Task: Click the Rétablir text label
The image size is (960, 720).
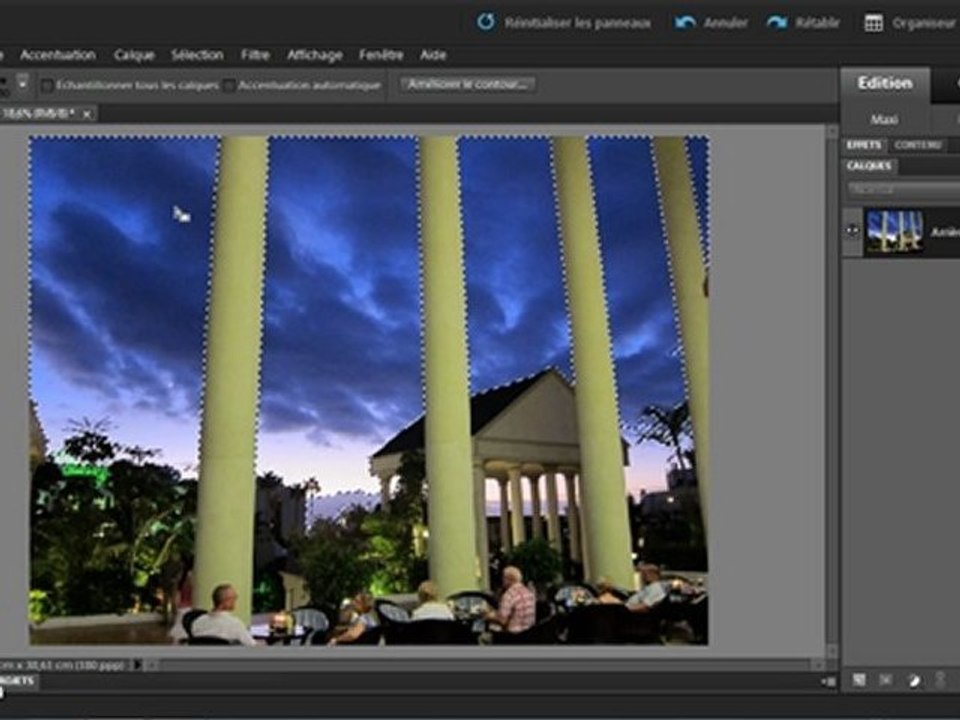Action: pos(817,23)
